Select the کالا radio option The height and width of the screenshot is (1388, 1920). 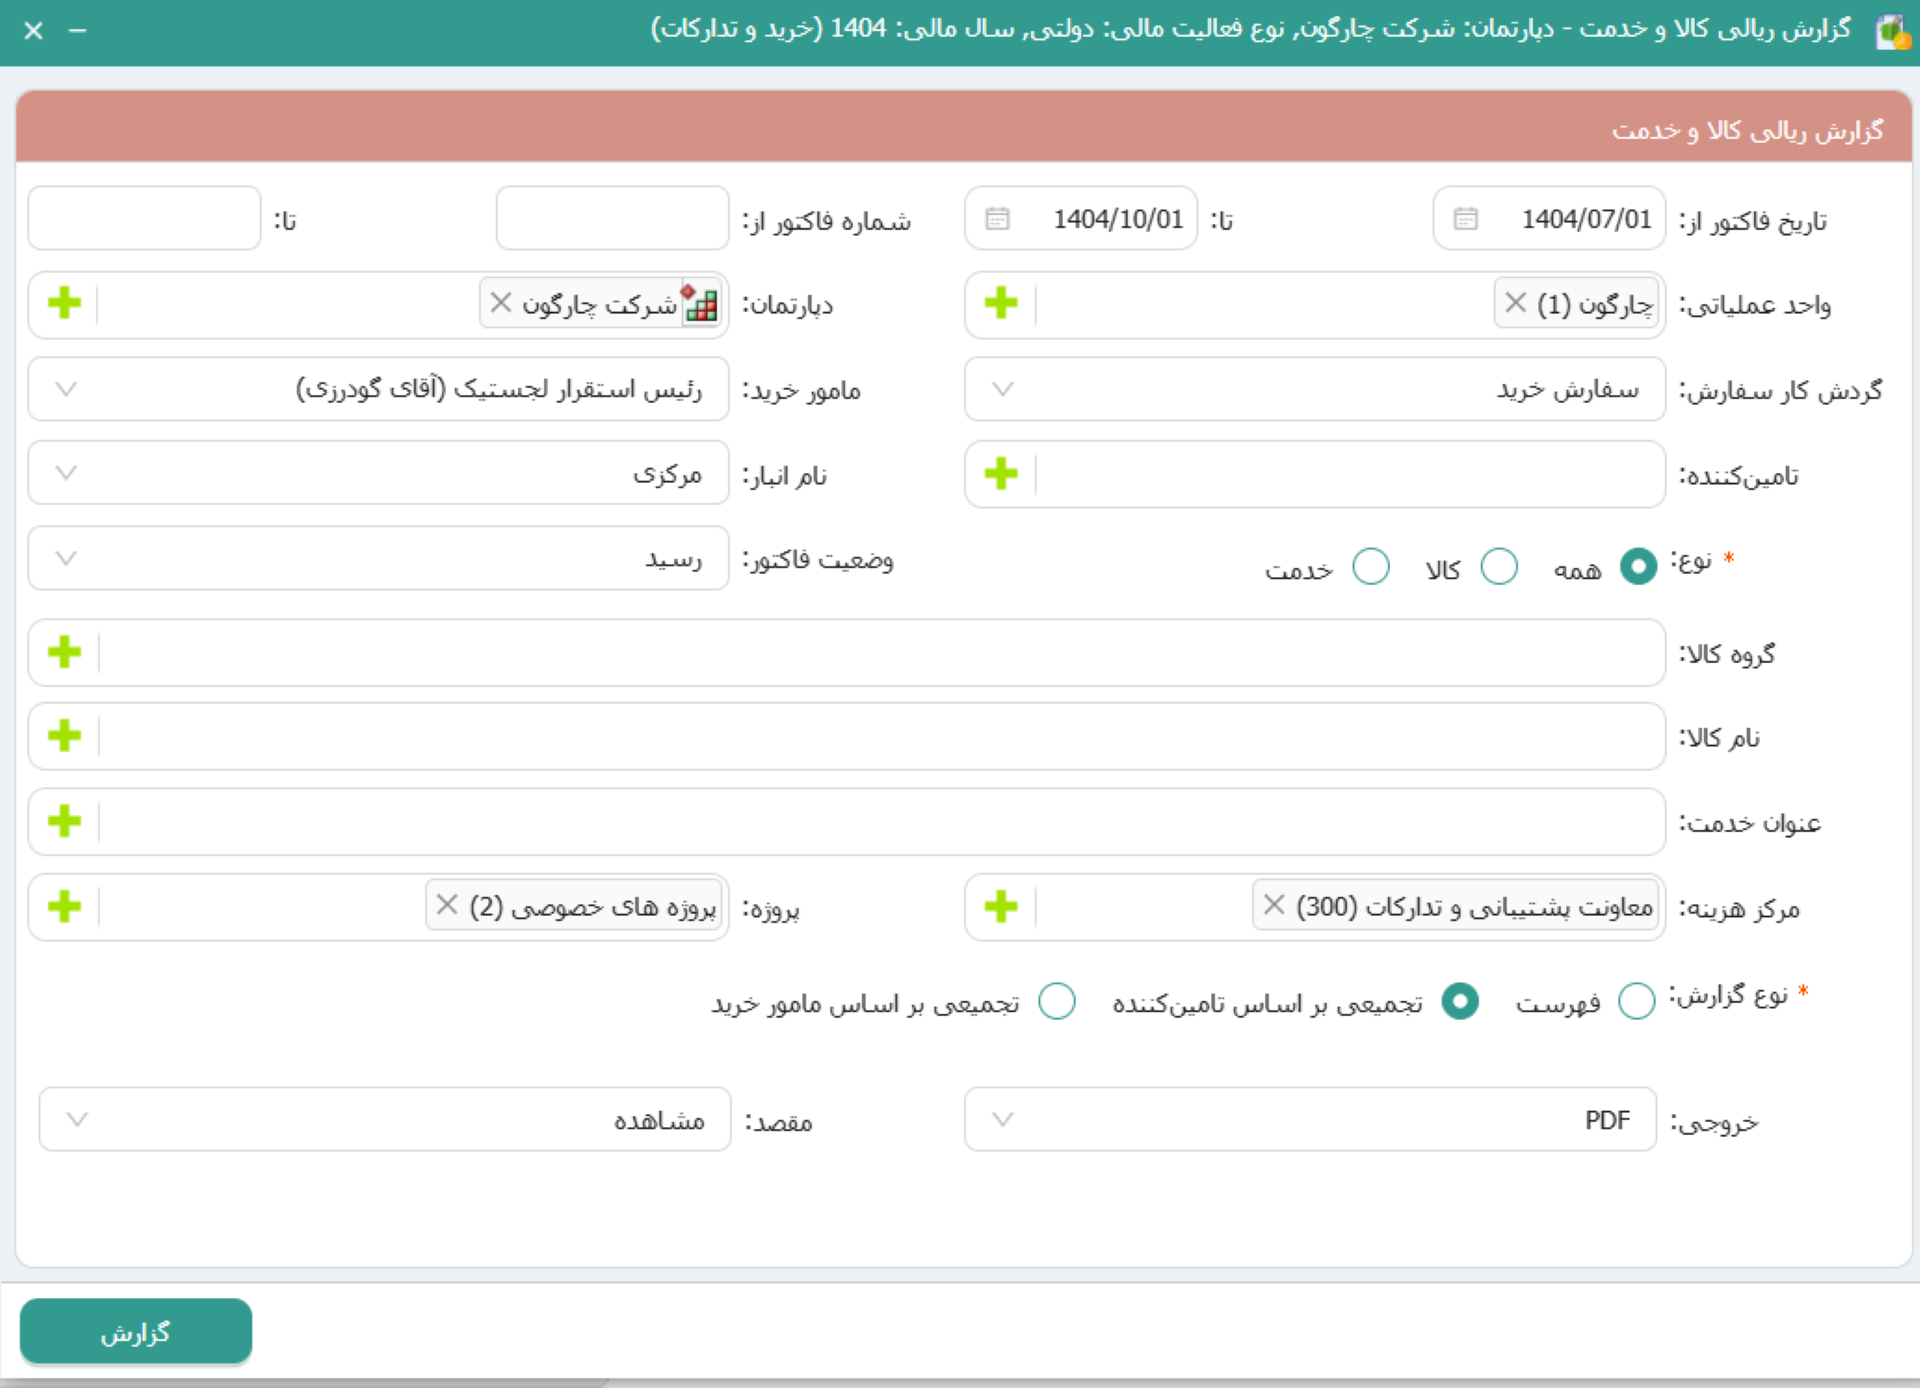[x=1498, y=567]
